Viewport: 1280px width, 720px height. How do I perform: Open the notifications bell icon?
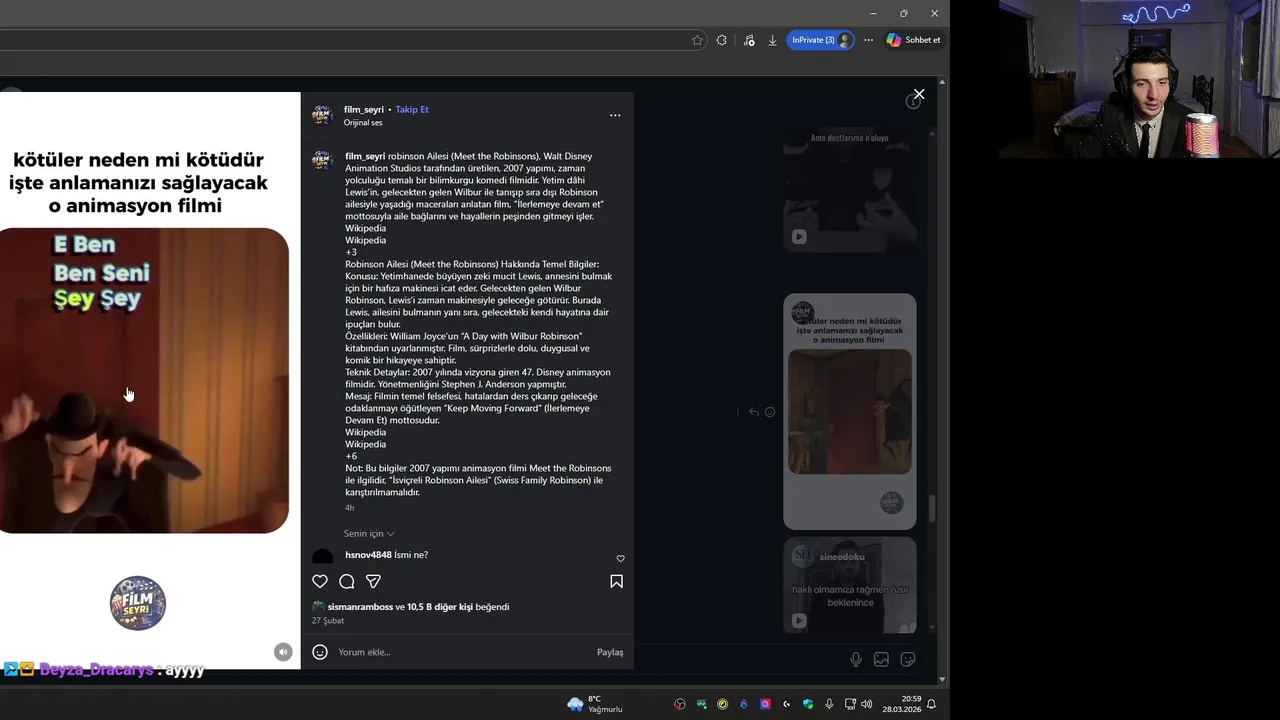point(931,704)
